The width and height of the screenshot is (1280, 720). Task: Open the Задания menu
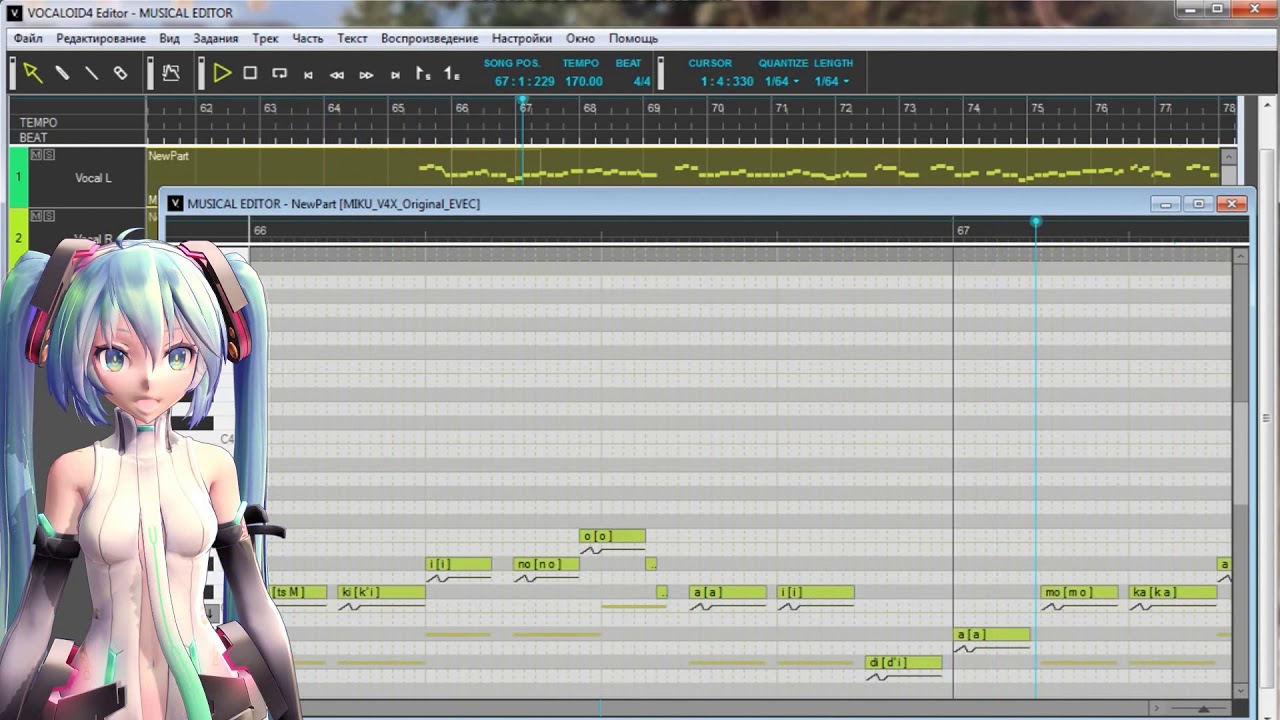[216, 39]
